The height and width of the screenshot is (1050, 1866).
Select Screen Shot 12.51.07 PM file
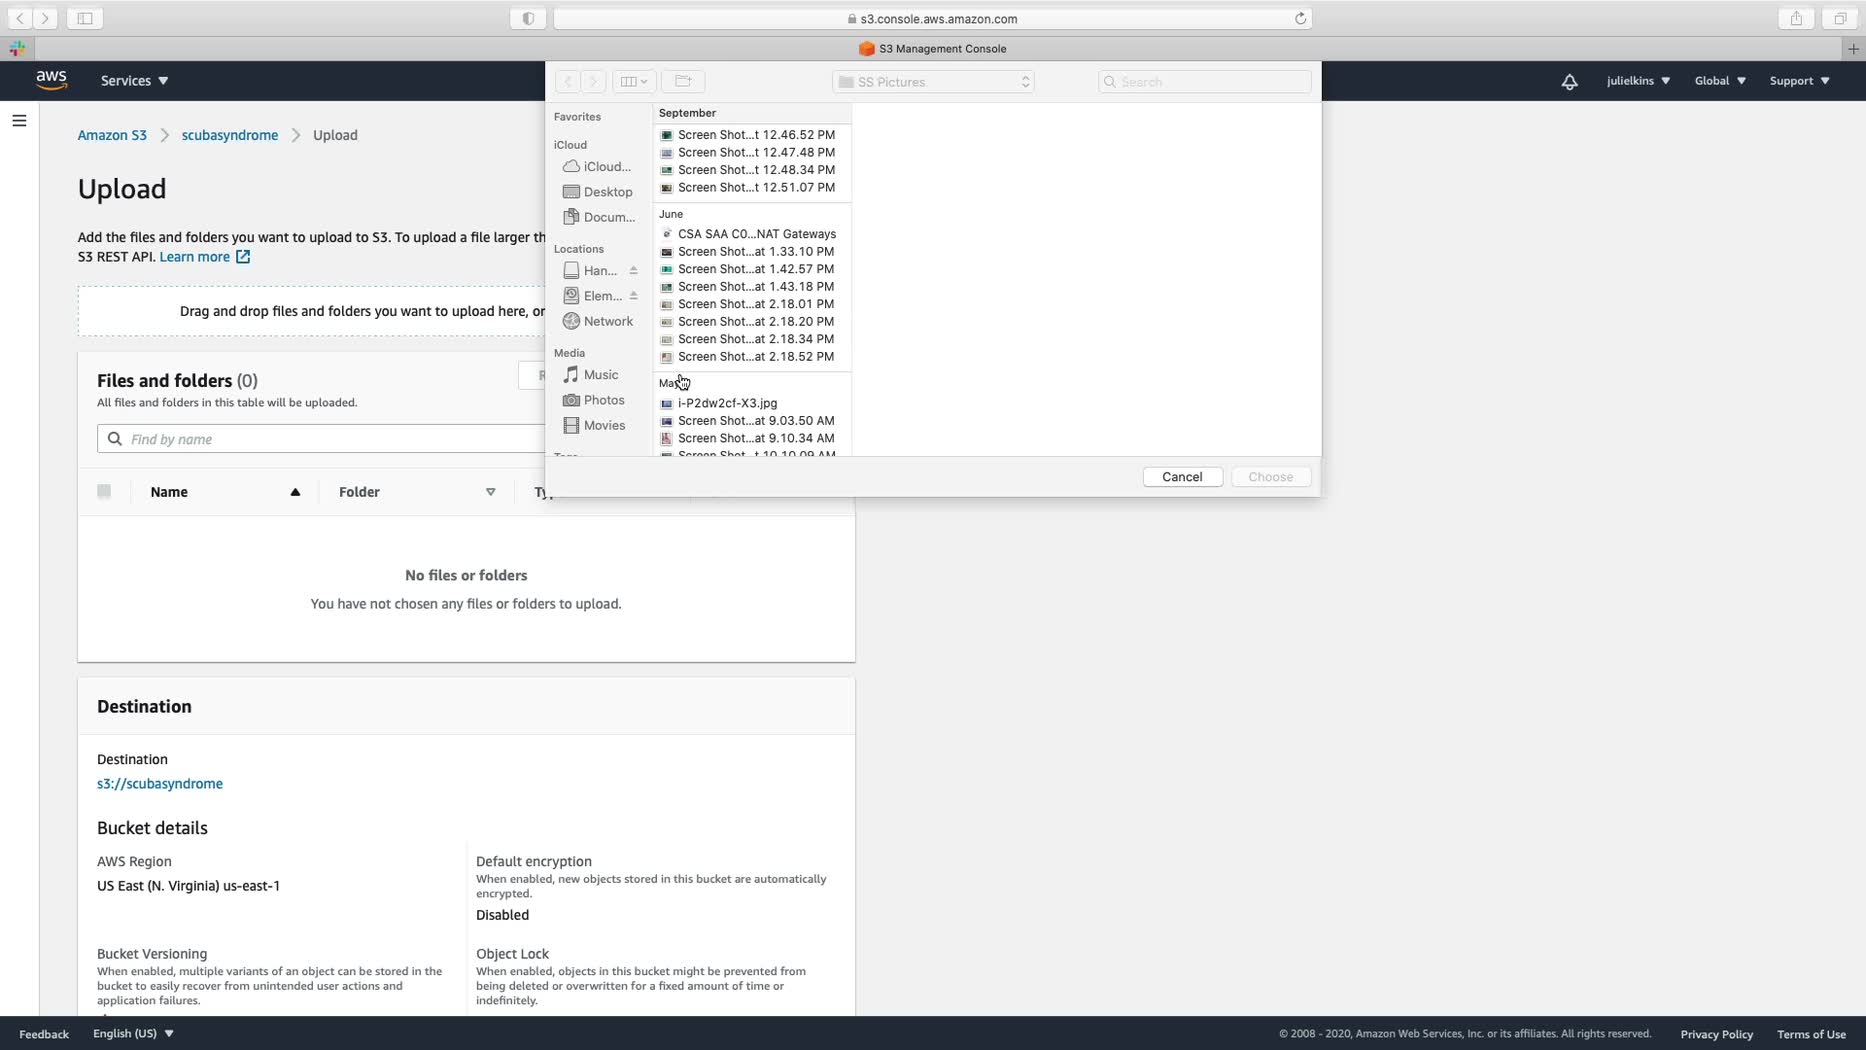click(x=752, y=188)
